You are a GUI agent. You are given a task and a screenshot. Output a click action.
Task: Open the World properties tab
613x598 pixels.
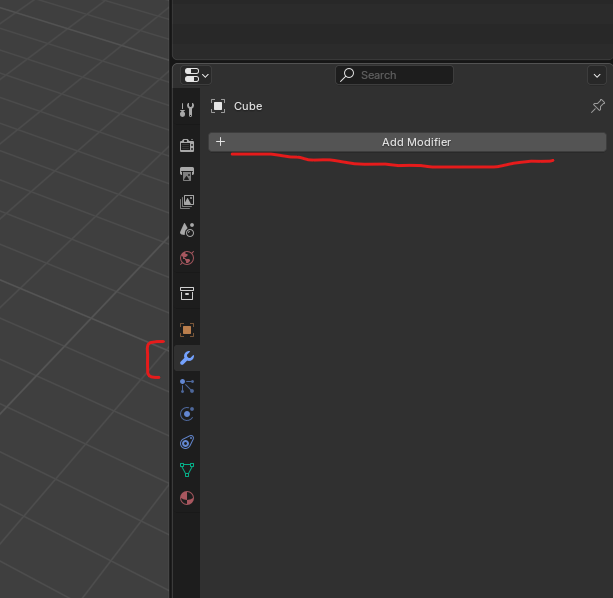187,258
